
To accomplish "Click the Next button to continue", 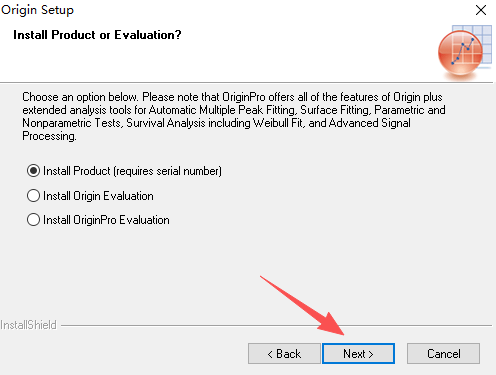I will click(358, 354).
